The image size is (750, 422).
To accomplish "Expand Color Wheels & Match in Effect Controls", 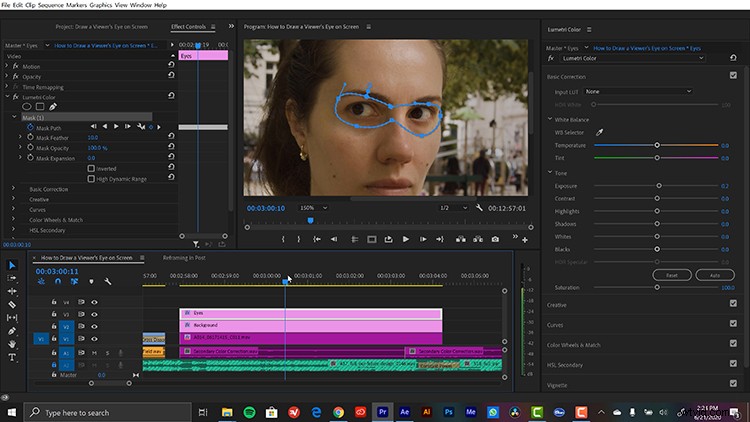I will [x=13, y=219].
